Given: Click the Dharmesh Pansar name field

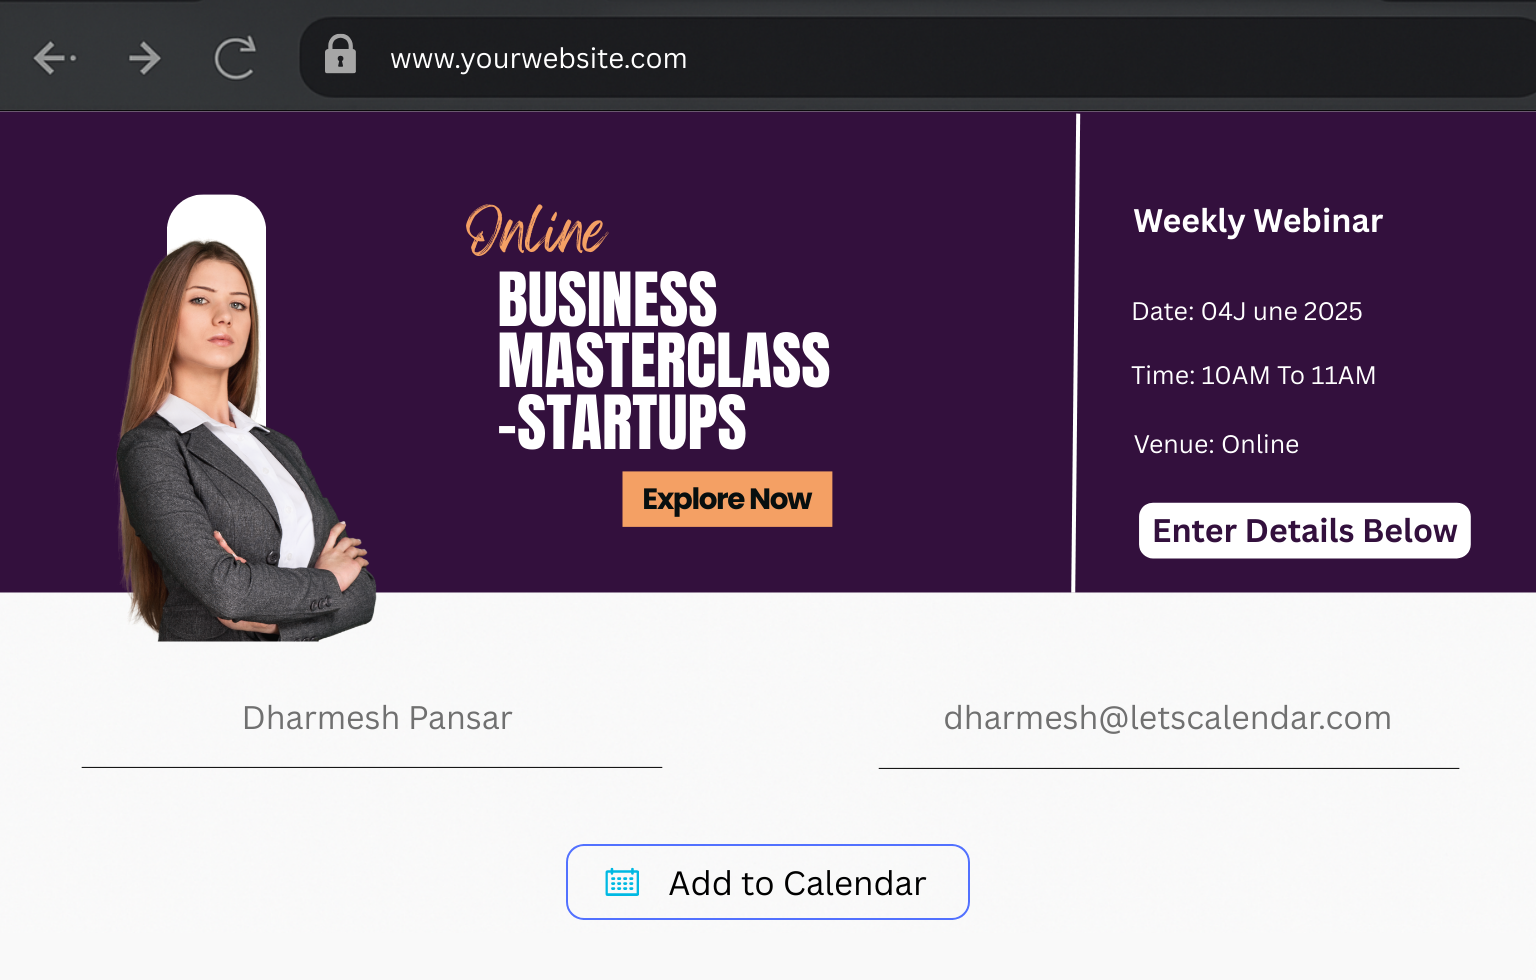Looking at the screenshot, I should coord(376,719).
